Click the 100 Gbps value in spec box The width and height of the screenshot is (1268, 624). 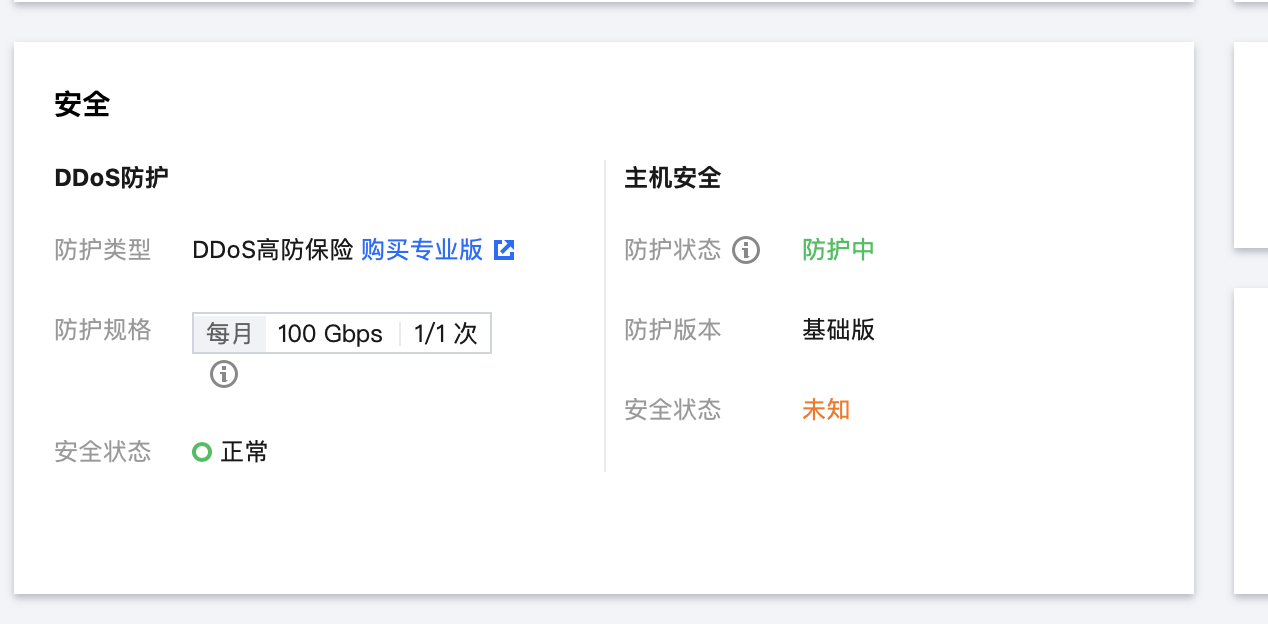tap(330, 334)
